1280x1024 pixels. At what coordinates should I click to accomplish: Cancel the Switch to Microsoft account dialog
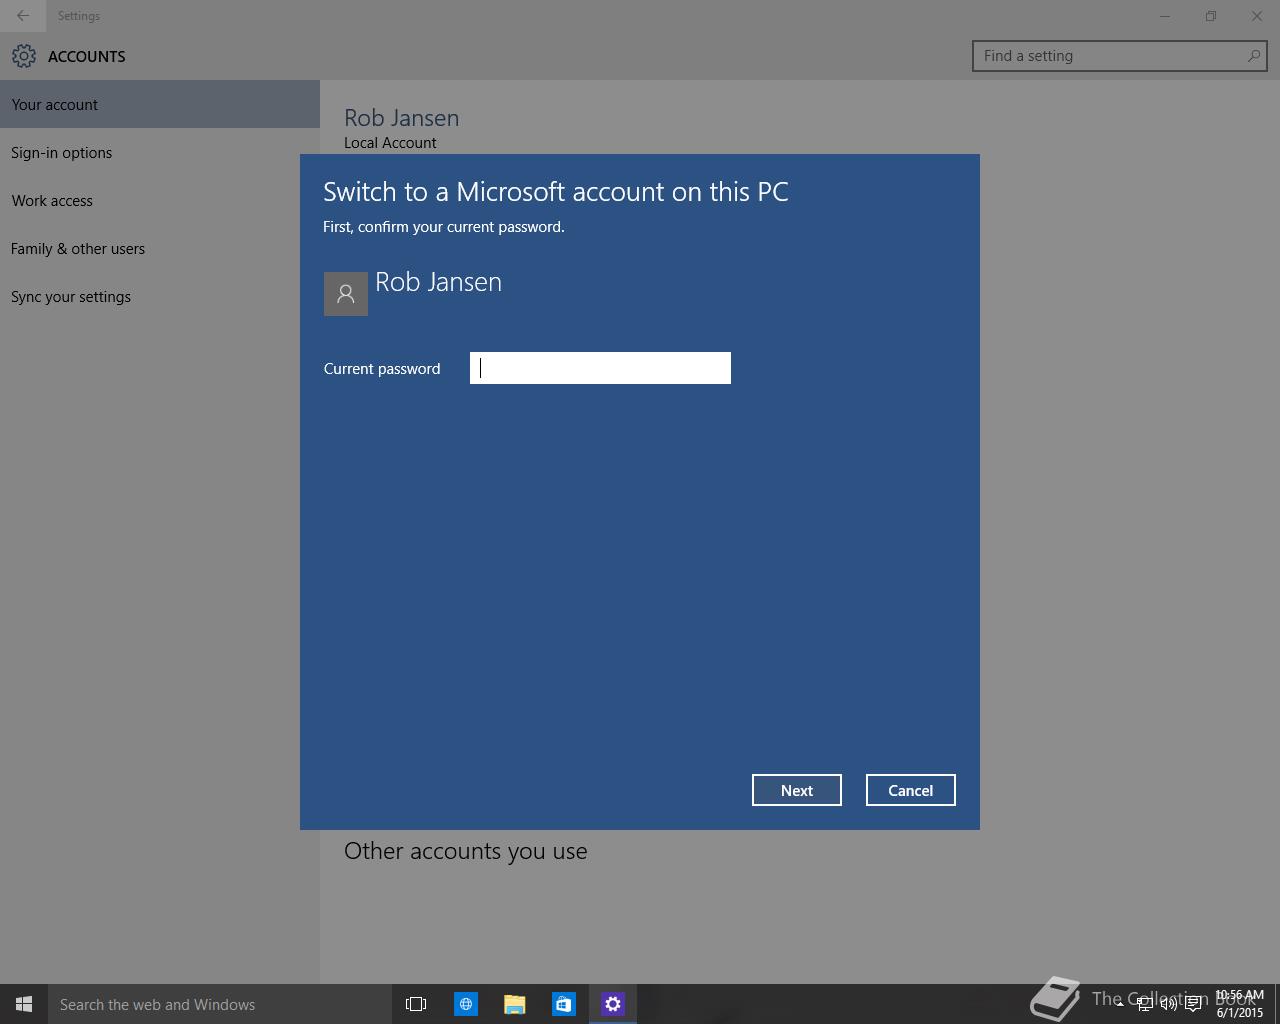[x=910, y=790]
